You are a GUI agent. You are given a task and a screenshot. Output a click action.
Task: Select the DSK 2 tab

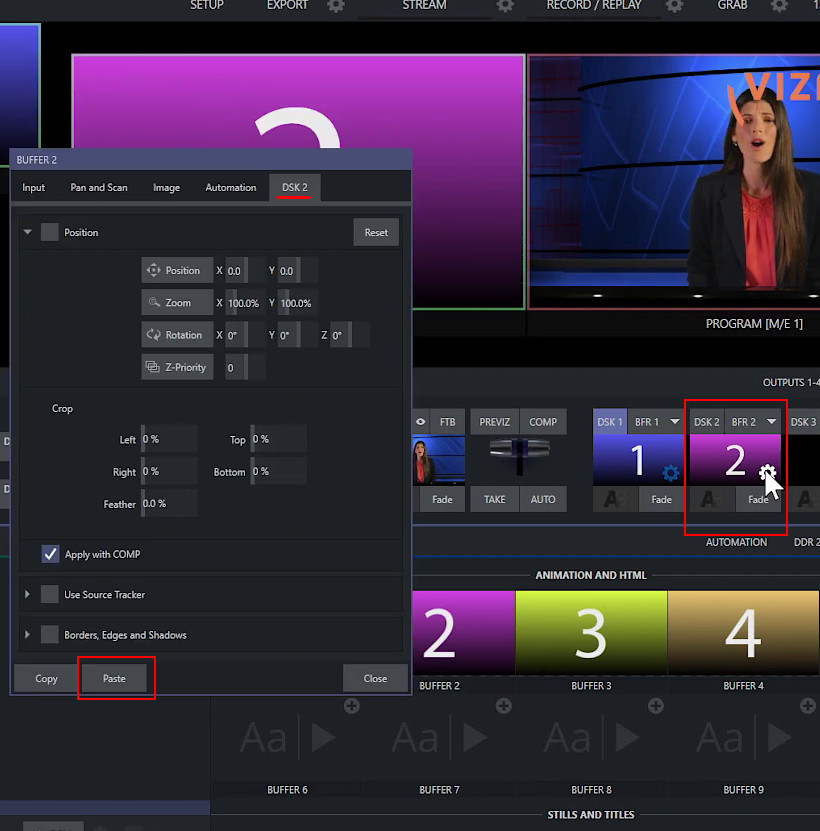click(x=295, y=188)
